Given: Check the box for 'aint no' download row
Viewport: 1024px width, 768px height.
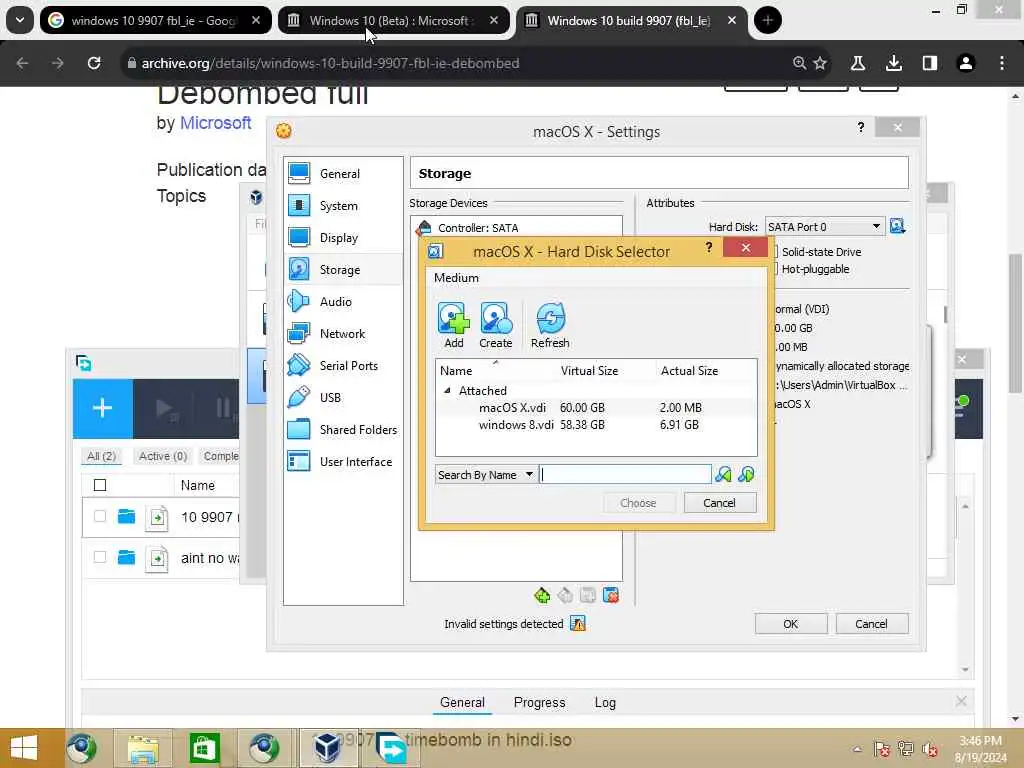Looking at the screenshot, I should (x=100, y=557).
